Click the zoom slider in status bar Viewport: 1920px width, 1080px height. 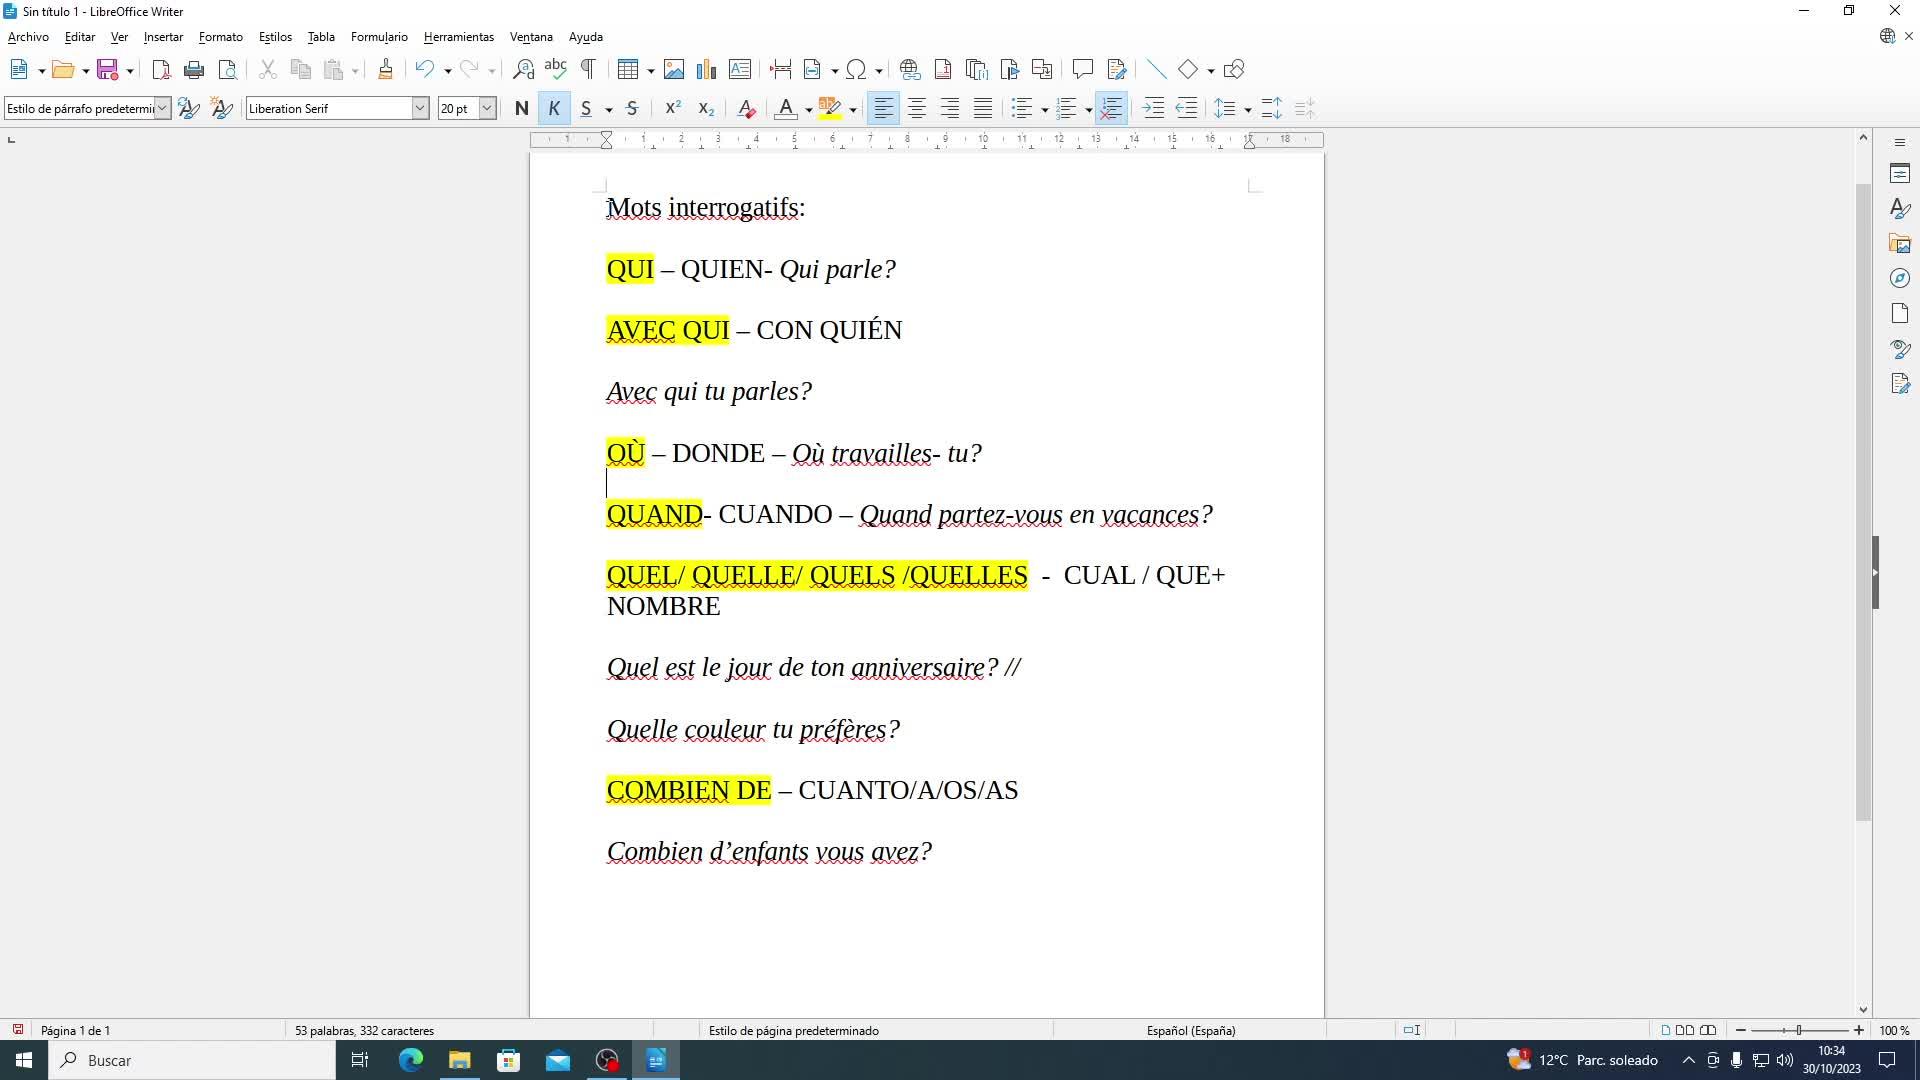pyautogui.click(x=1798, y=1031)
